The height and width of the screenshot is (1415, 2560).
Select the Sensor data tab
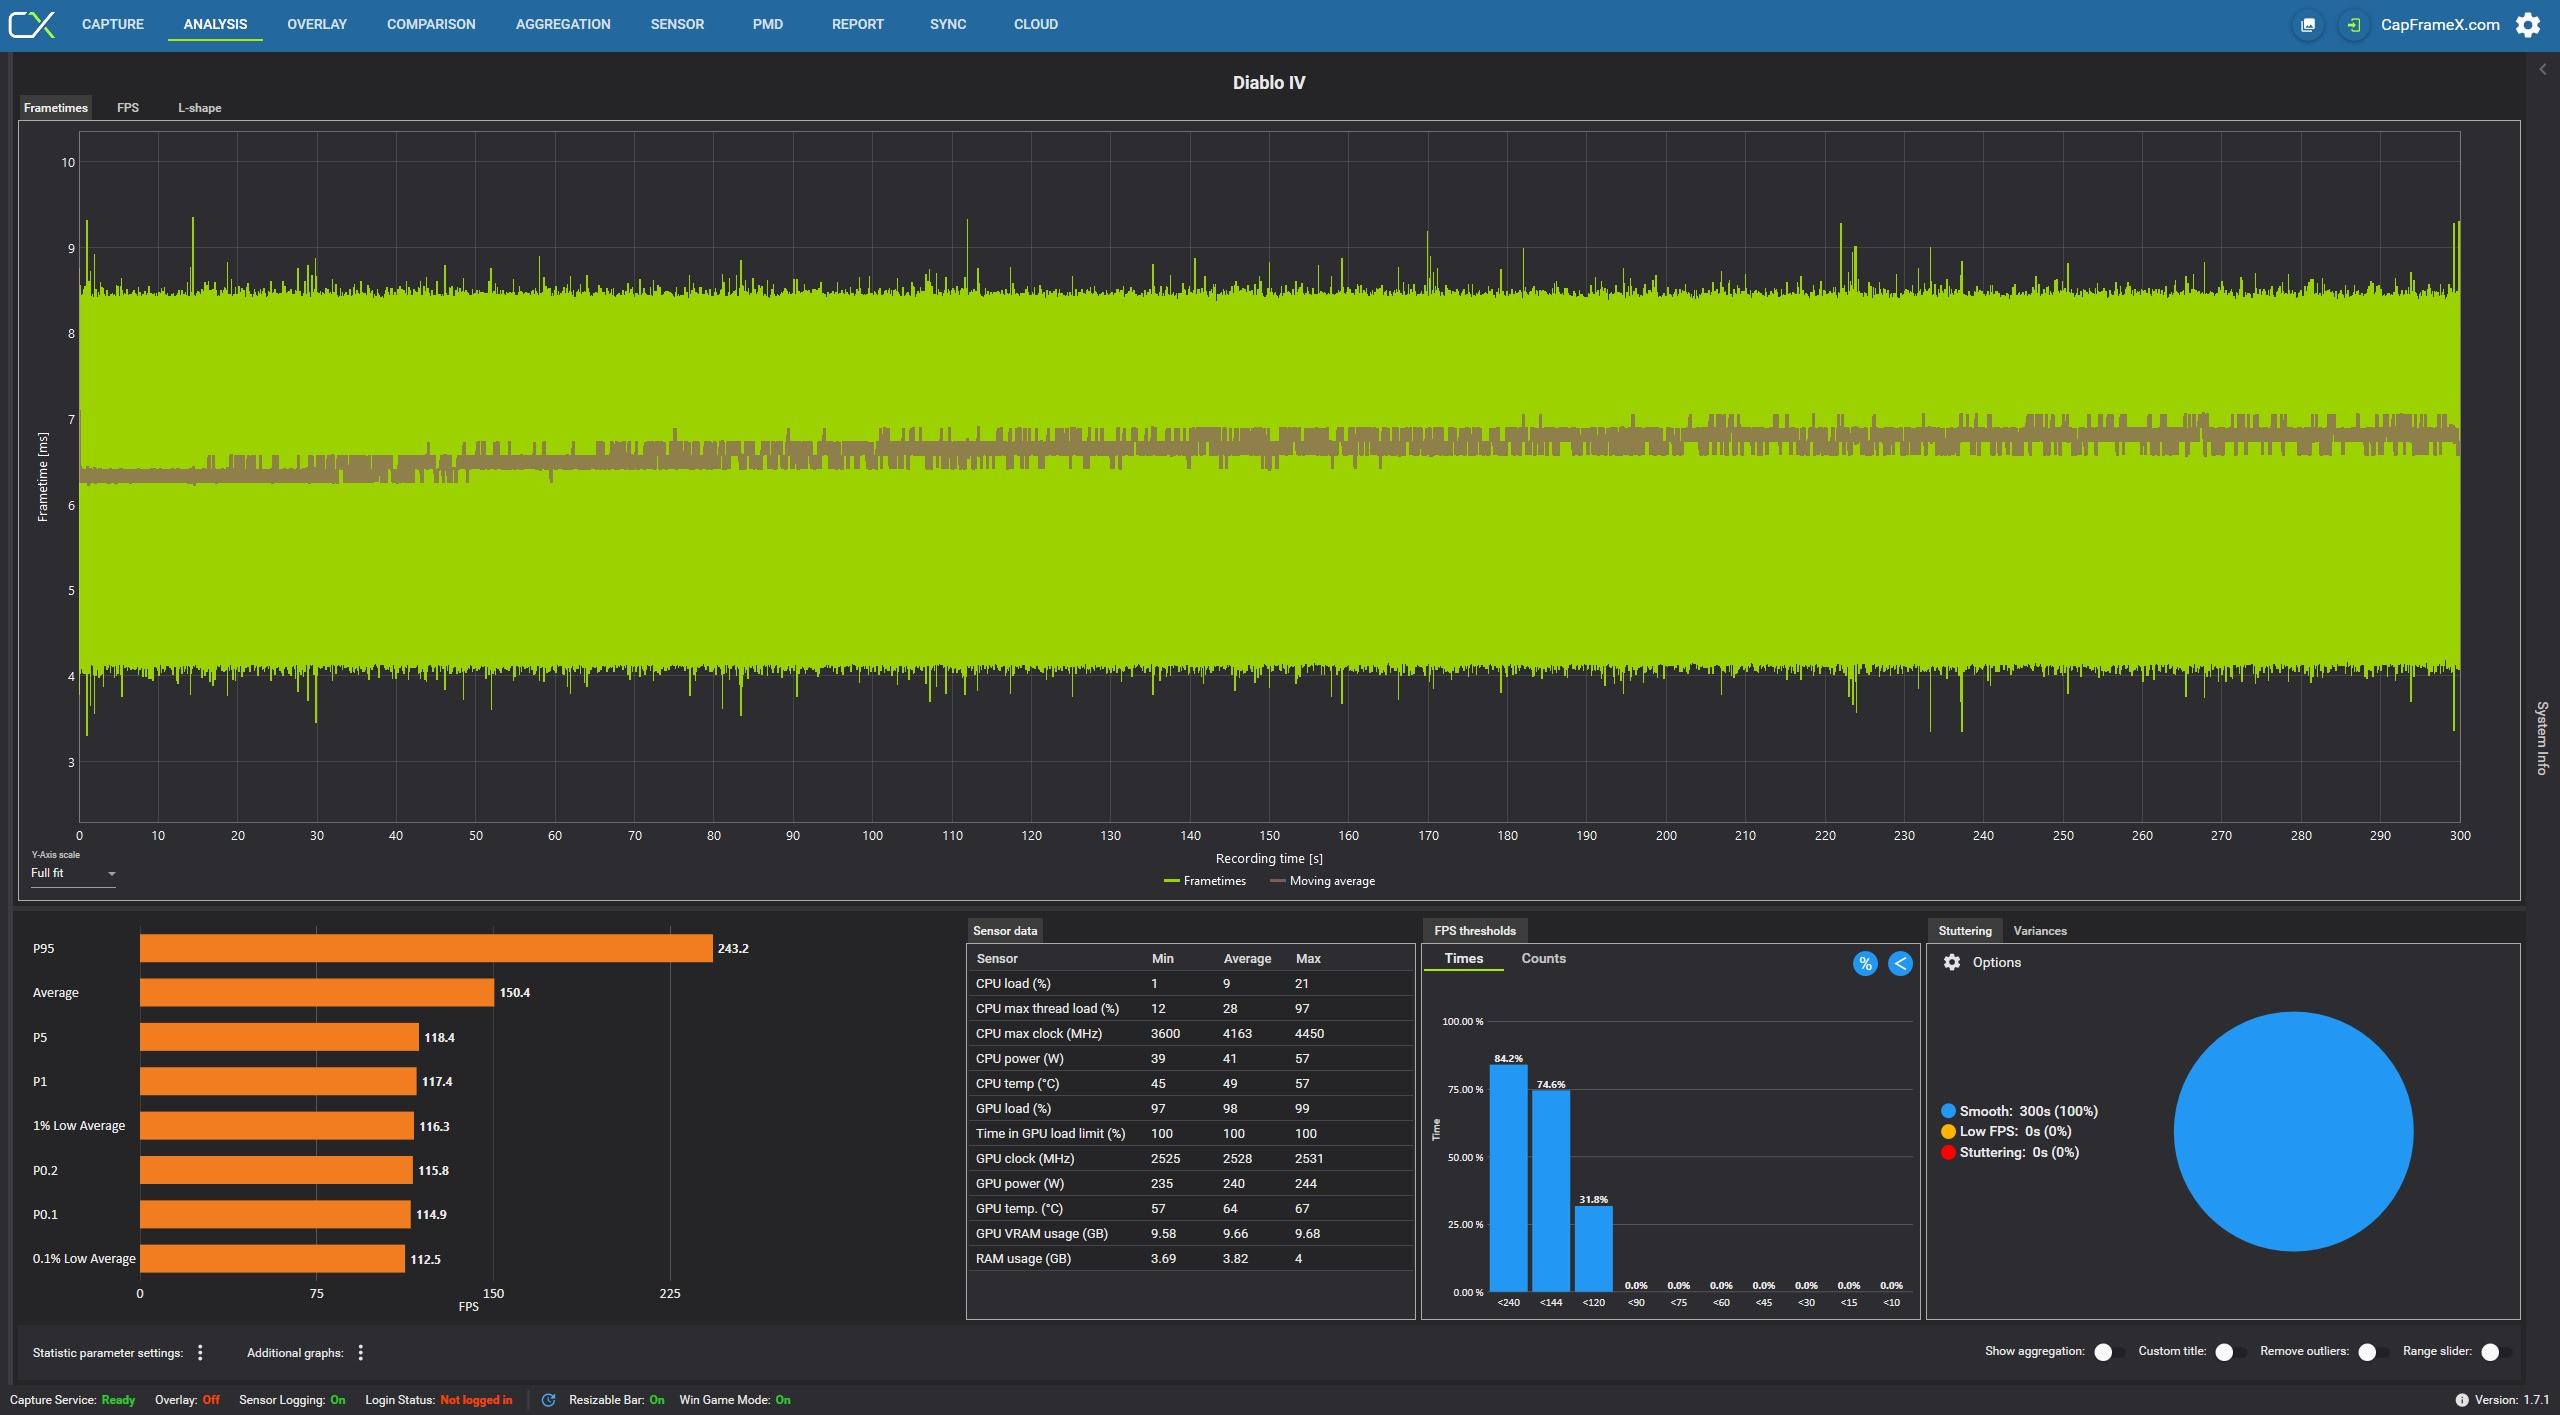point(1005,931)
